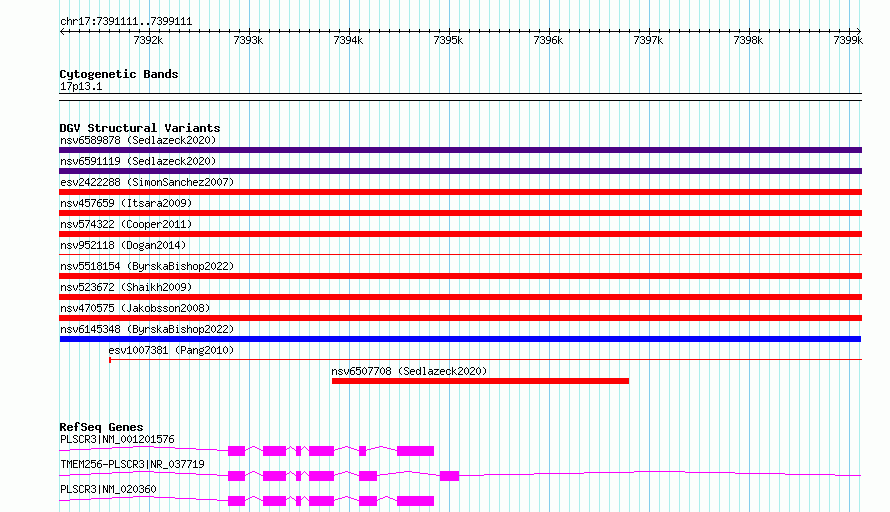Click the chr17:7391111..7399111 region label
Image resolution: width=890 pixels, height=512 pixels.
coord(126,22)
